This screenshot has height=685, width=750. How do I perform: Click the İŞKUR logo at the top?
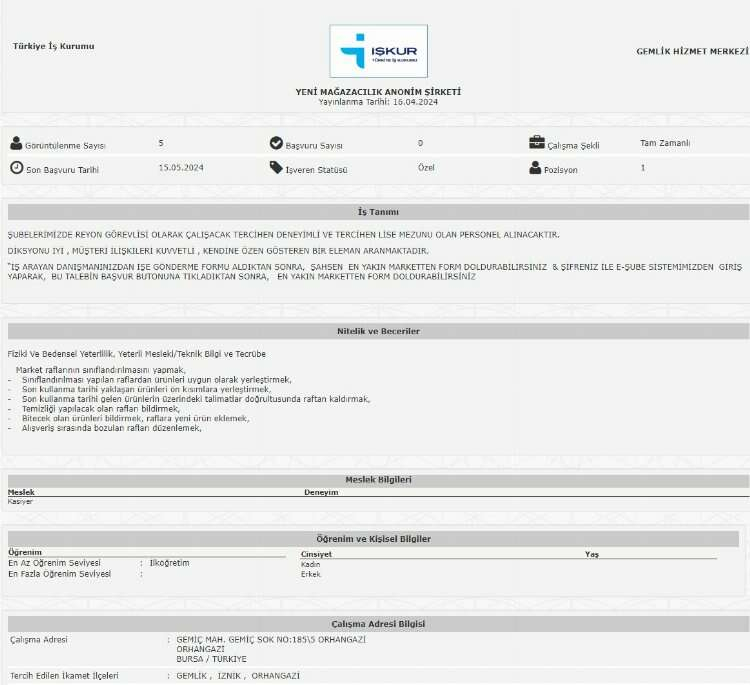378,51
